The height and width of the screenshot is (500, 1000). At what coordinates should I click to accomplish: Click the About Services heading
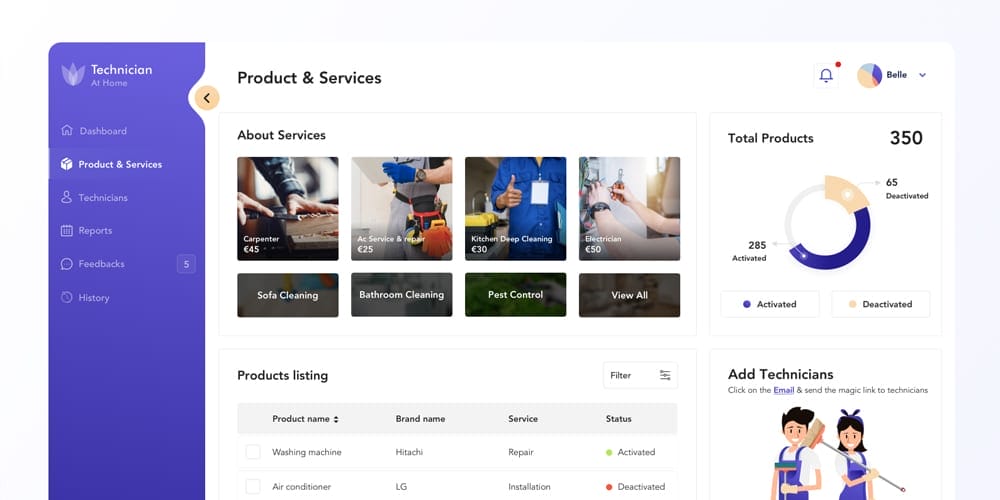tap(281, 135)
